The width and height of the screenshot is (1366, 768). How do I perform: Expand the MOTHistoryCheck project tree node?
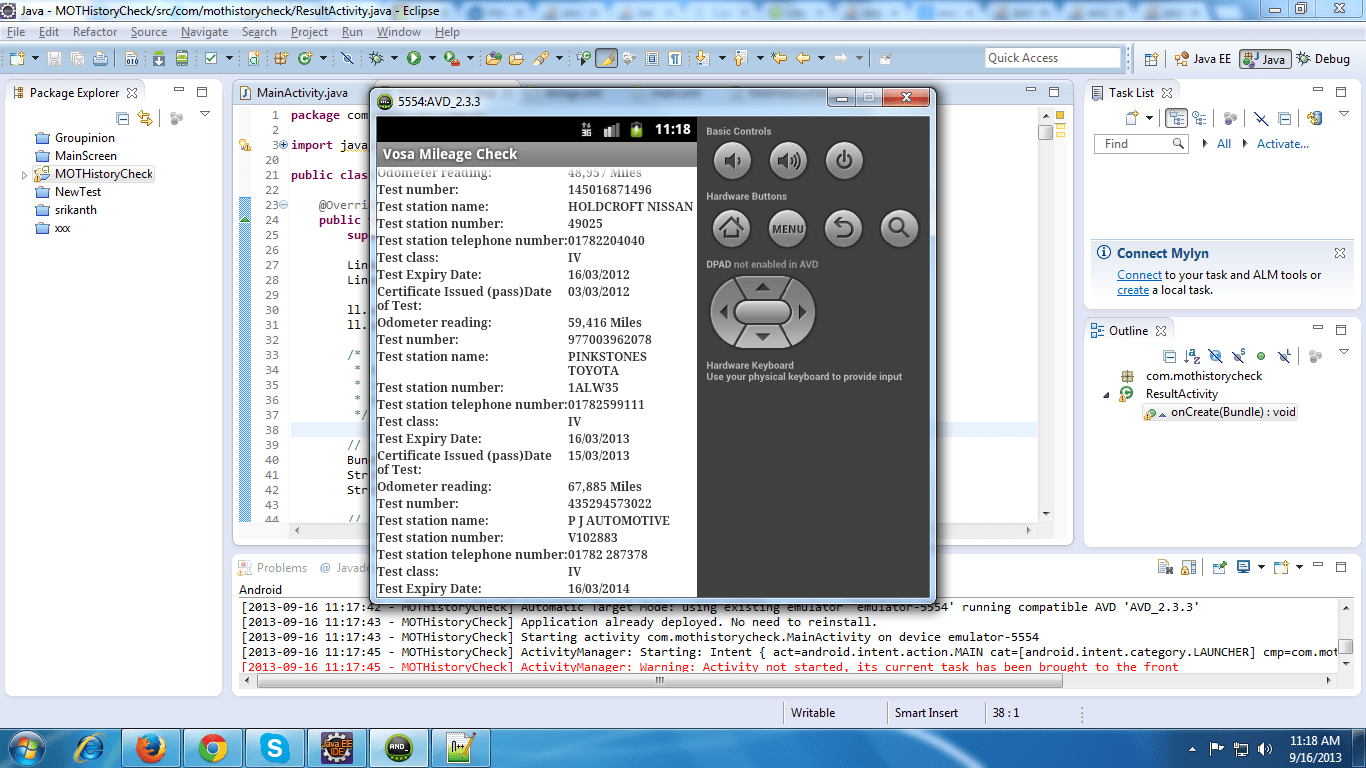click(x=25, y=175)
